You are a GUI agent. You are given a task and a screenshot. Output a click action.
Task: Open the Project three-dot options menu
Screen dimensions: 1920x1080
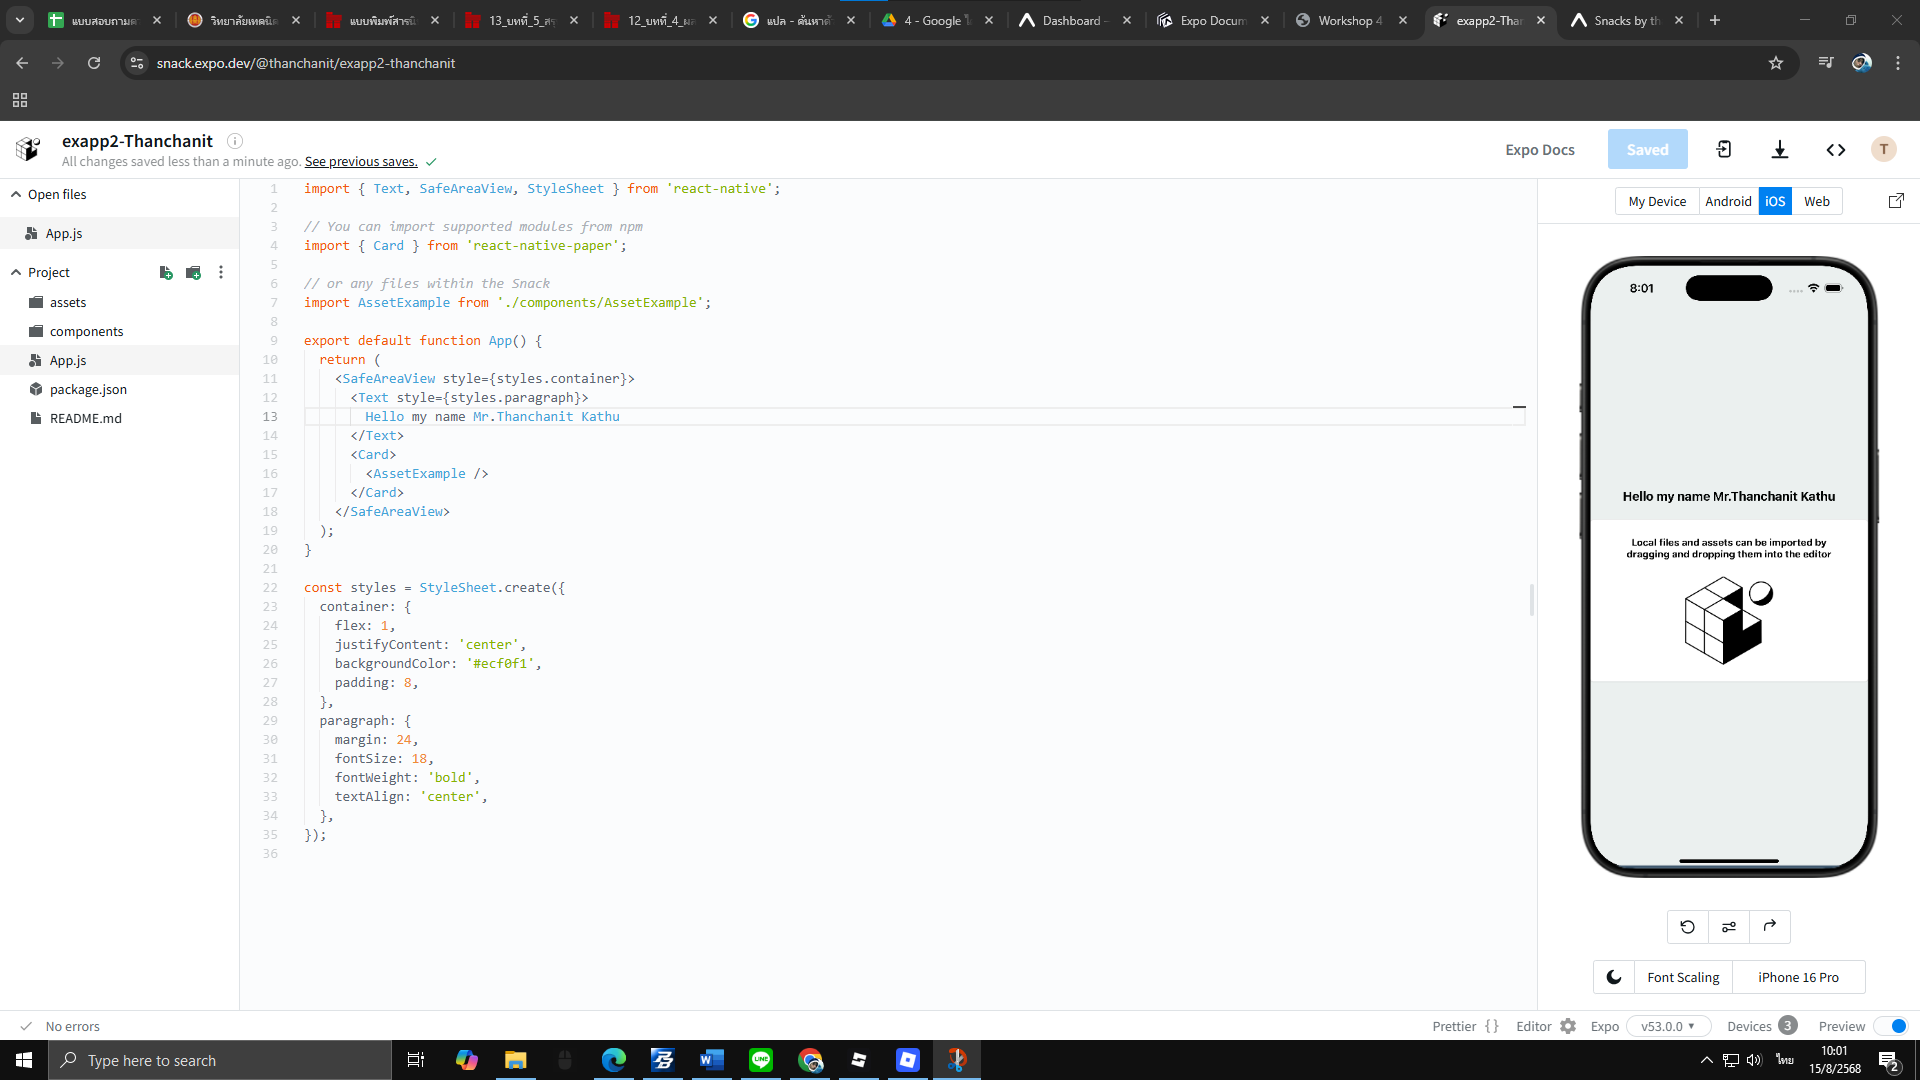[221, 272]
